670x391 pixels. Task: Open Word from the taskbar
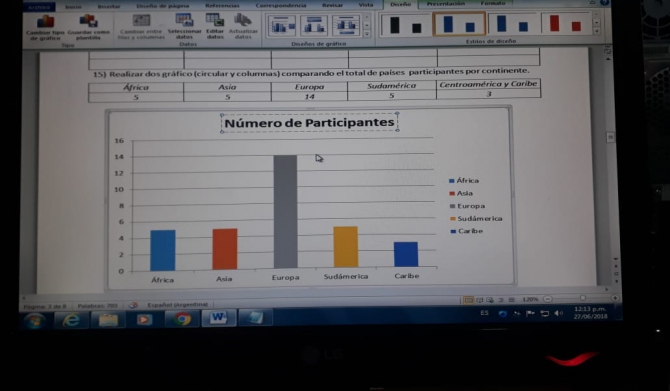pos(218,318)
